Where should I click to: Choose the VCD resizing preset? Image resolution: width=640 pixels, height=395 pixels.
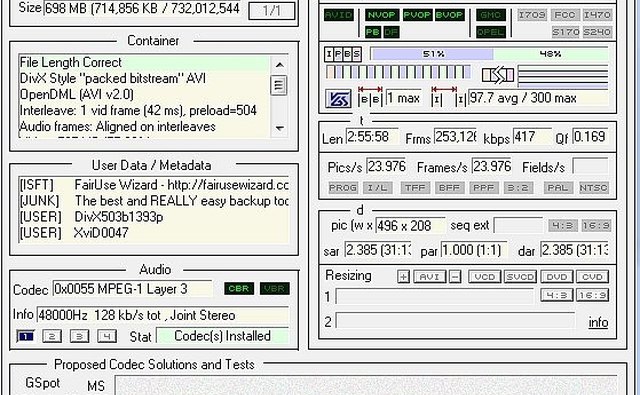484,277
